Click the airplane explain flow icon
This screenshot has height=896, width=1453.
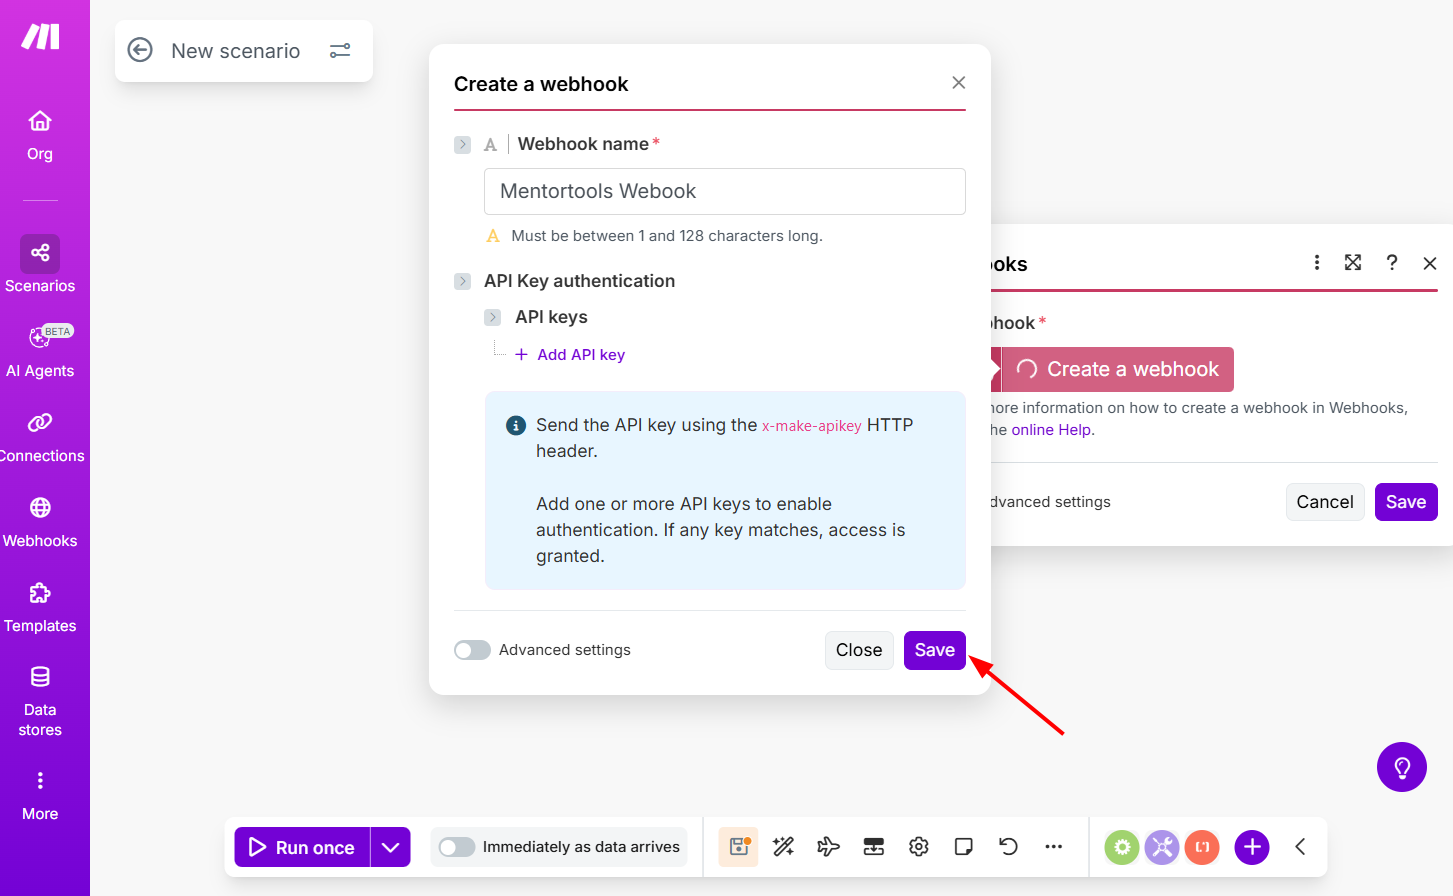click(x=828, y=847)
